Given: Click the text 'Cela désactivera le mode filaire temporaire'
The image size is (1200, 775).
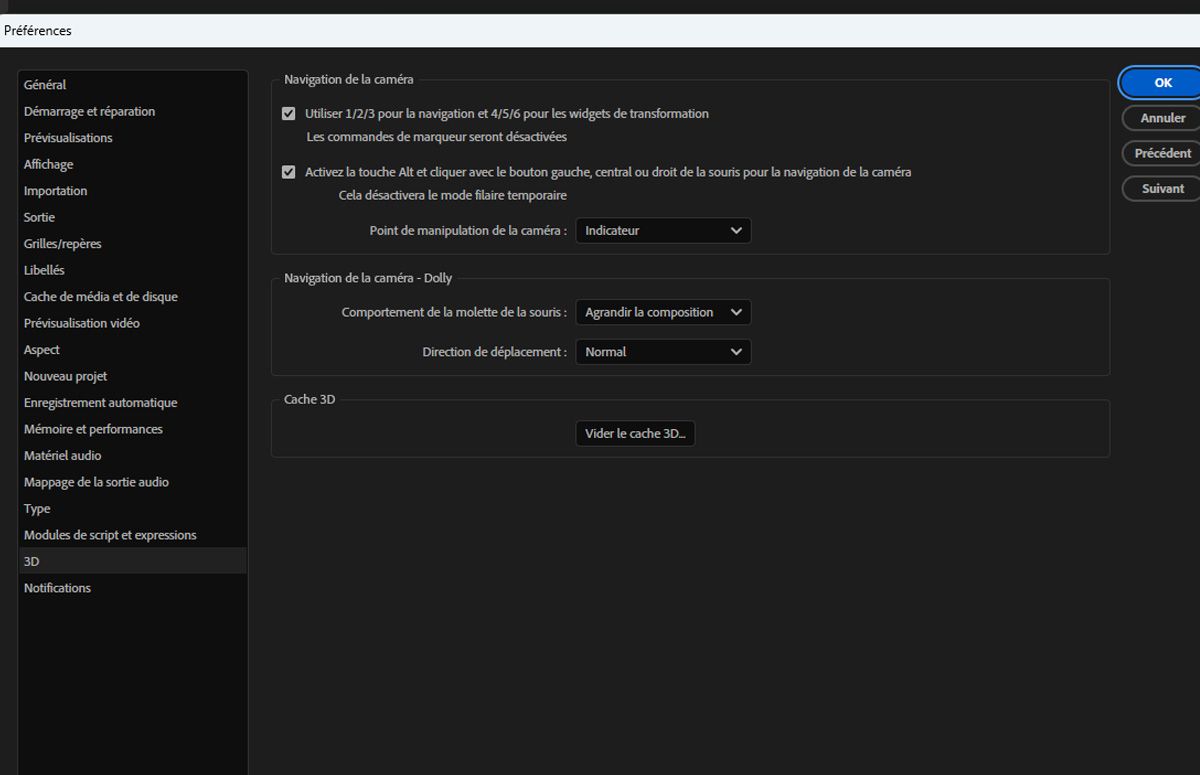Looking at the screenshot, I should click(453, 196).
